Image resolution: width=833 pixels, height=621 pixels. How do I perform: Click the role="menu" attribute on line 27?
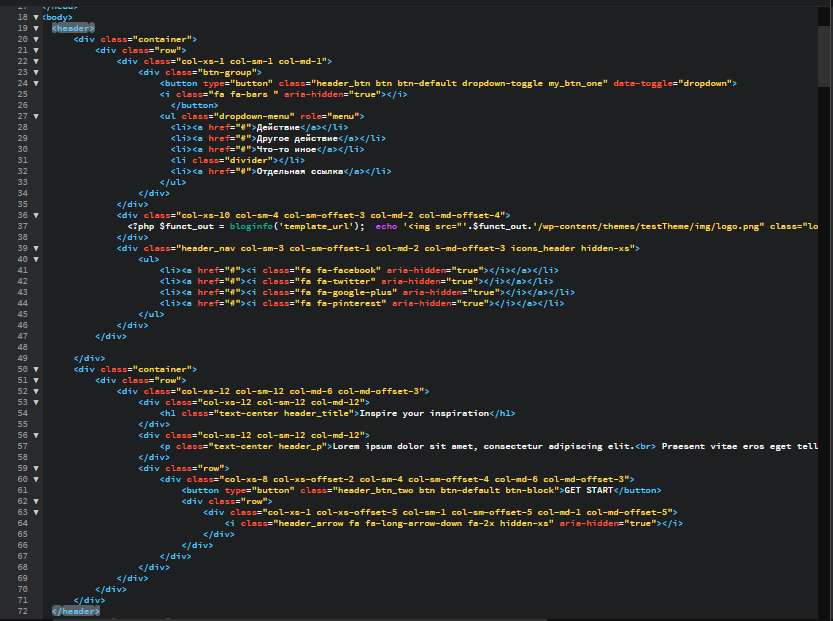coord(330,116)
